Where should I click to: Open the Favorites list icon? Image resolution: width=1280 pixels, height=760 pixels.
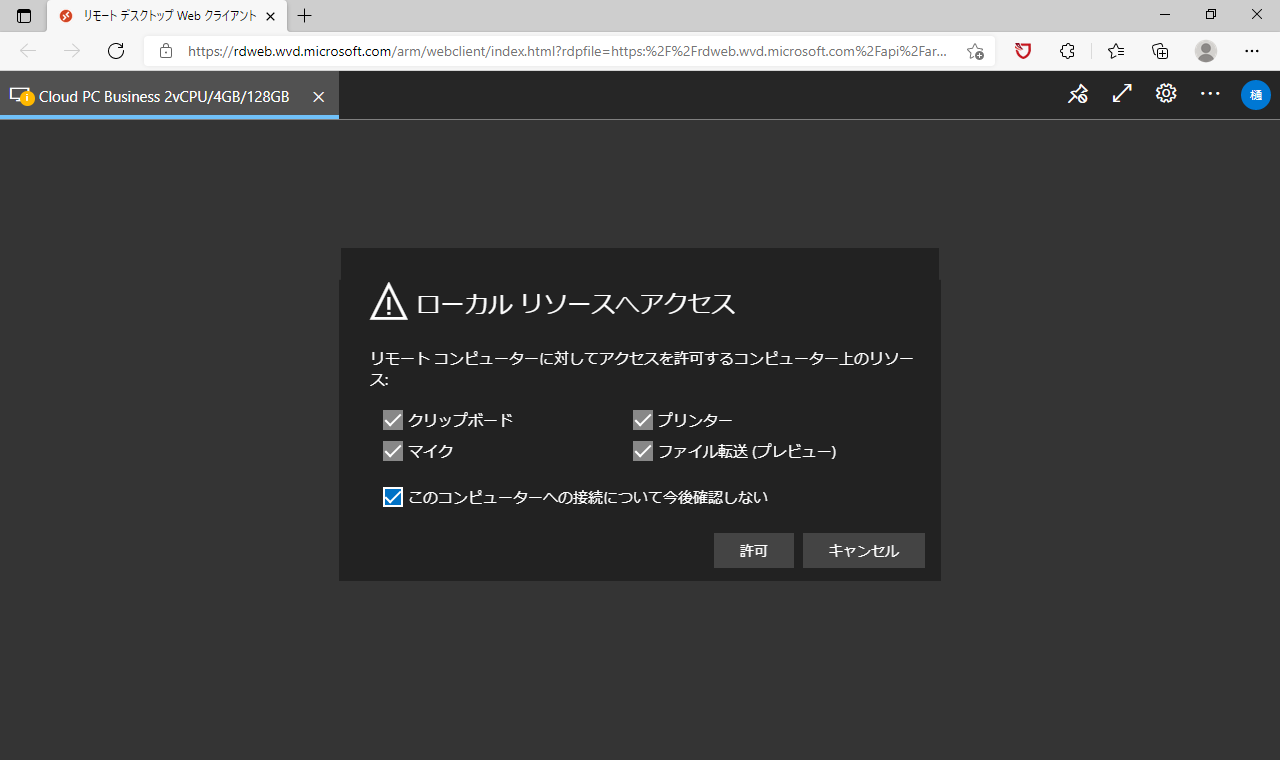pyautogui.click(x=1116, y=51)
